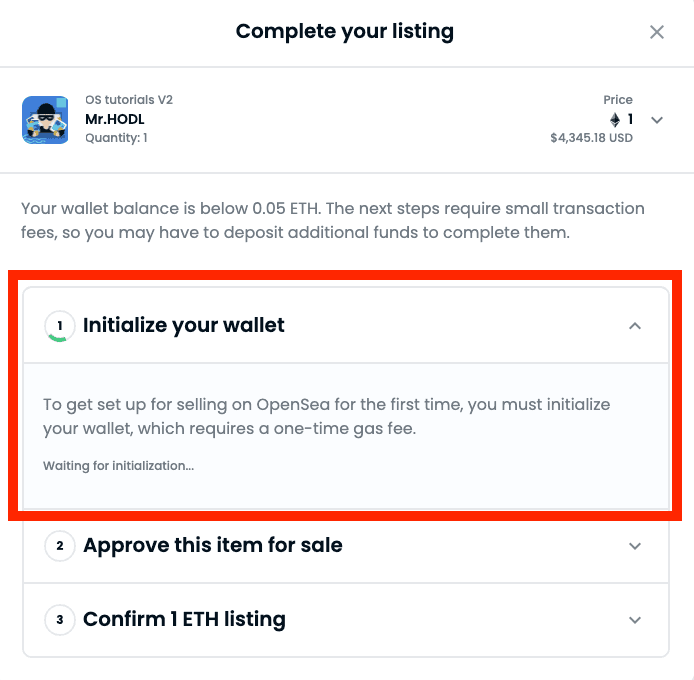
Task: Click the OS tutorials V2 collection name
Action: click(x=129, y=100)
